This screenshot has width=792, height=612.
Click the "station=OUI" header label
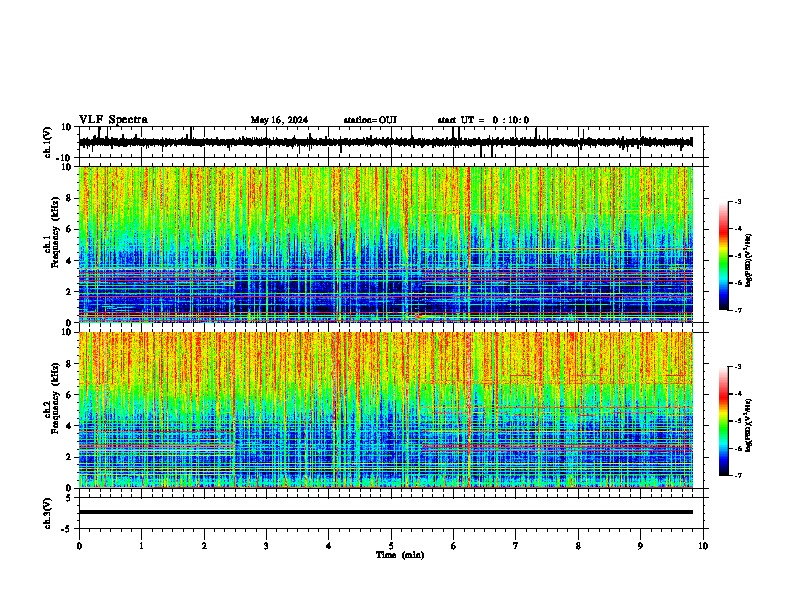click(370, 120)
